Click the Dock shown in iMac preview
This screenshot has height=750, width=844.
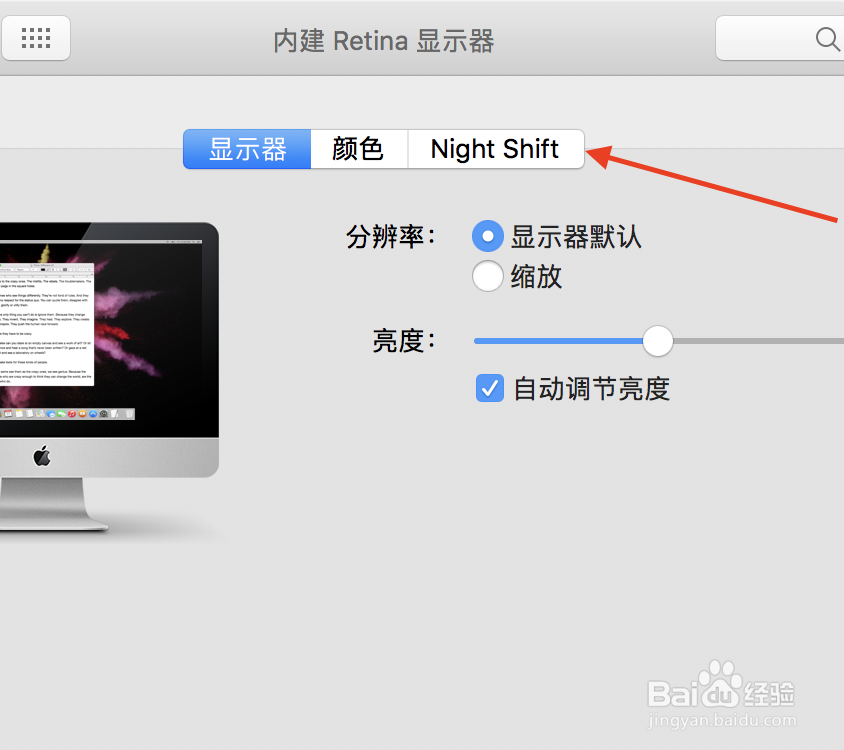(67, 413)
